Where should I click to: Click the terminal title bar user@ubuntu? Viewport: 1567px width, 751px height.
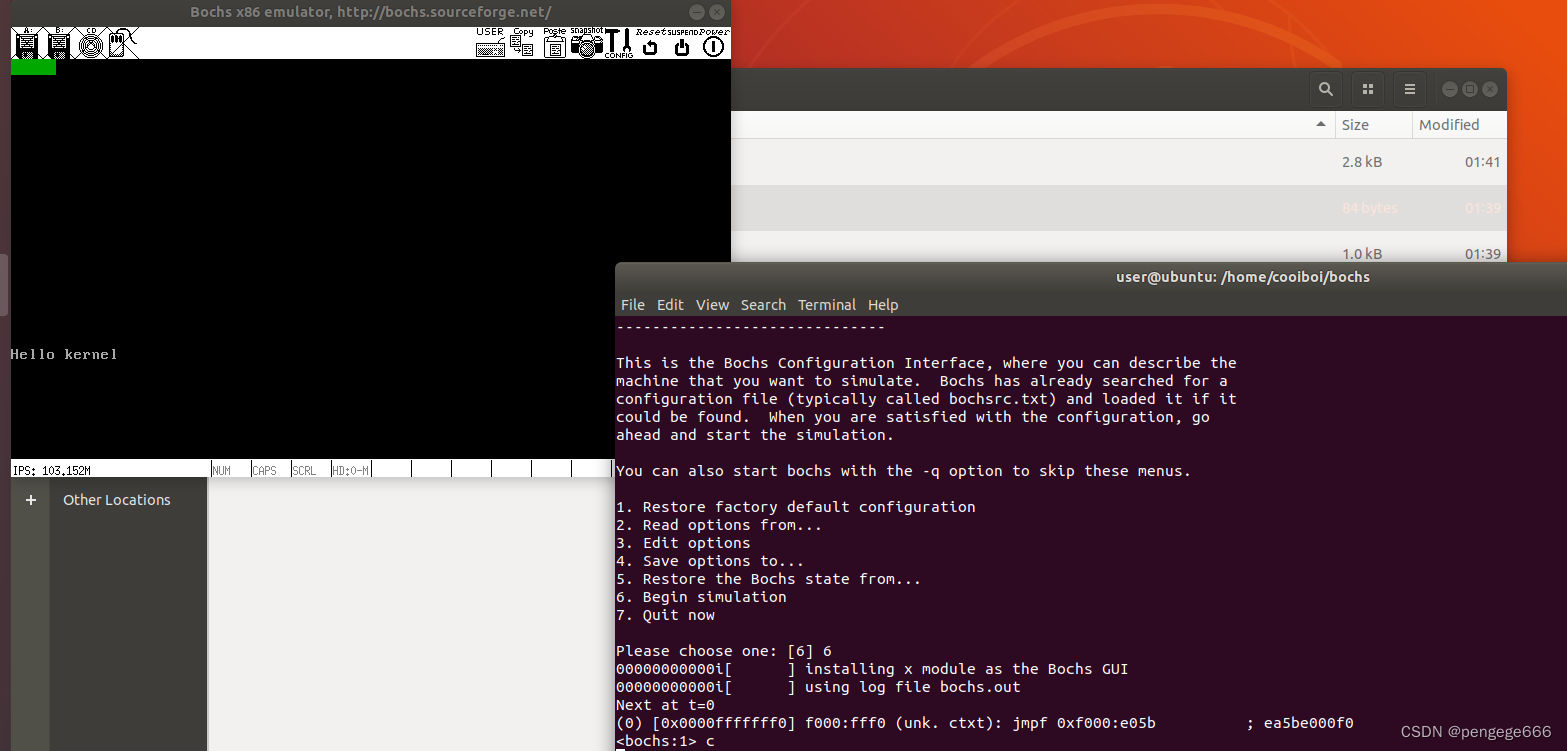point(1243,277)
